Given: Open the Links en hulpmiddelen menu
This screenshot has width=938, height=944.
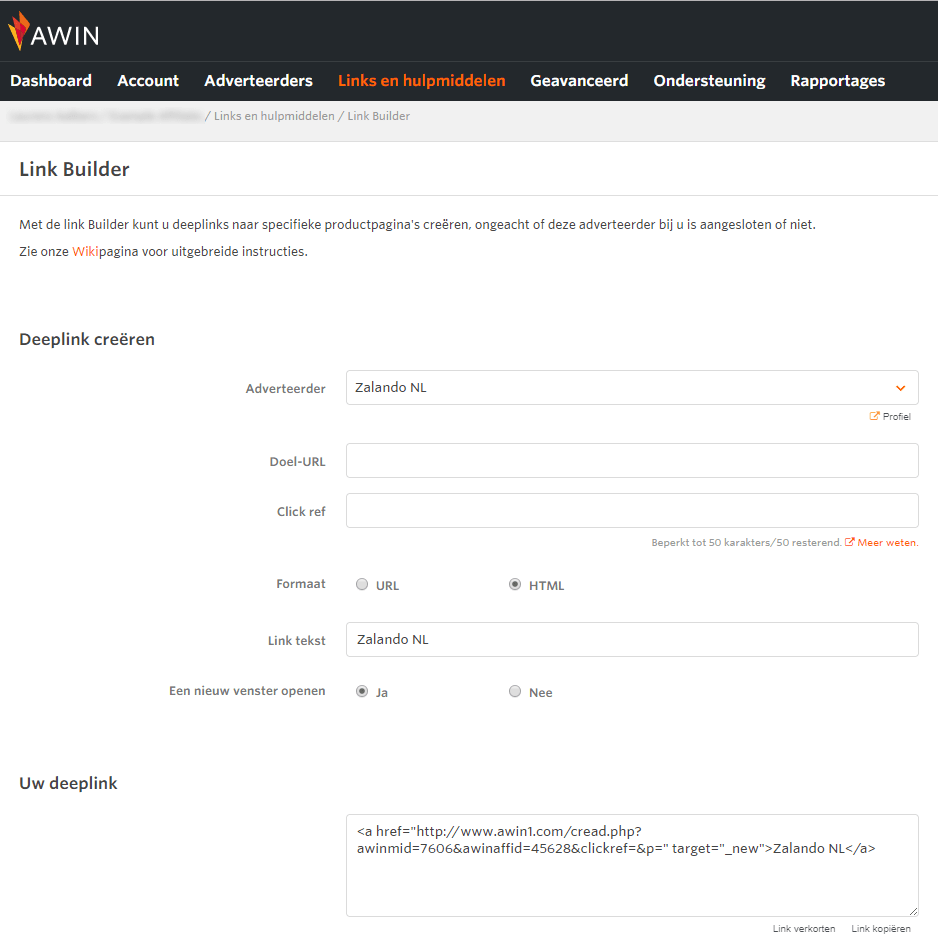Looking at the screenshot, I should [421, 81].
